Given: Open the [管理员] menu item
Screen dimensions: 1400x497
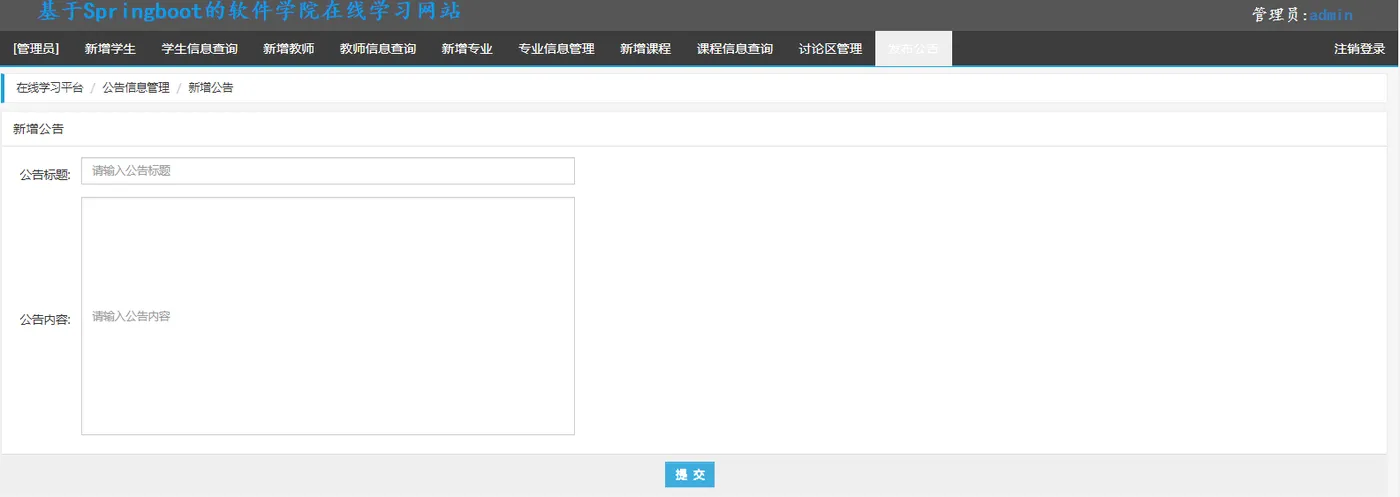Looking at the screenshot, I should coord(36,49).
